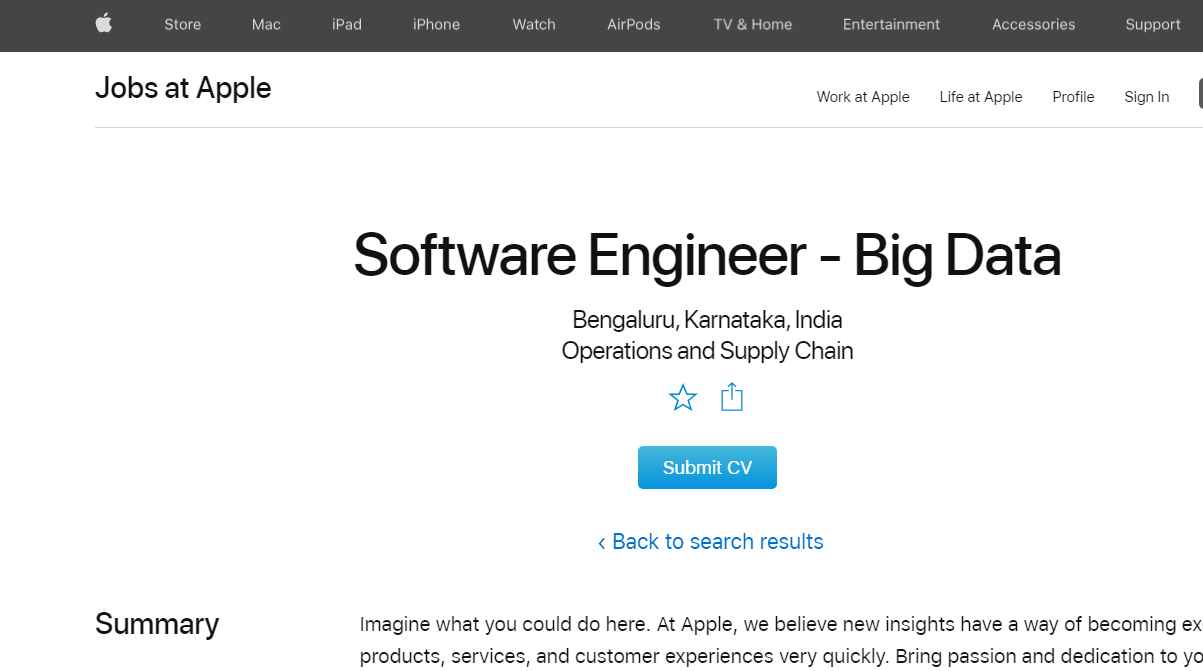Click the Sign In link

point(1147,97)
